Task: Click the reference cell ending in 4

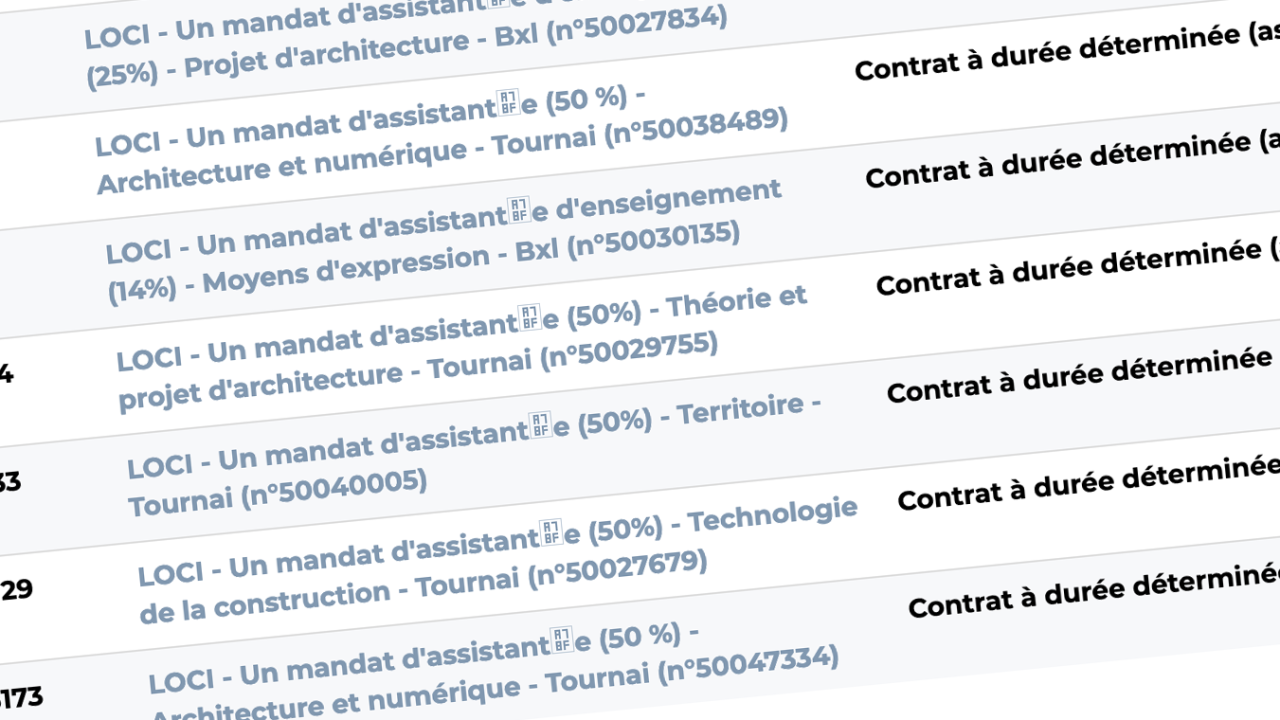Action: [5, 376]
